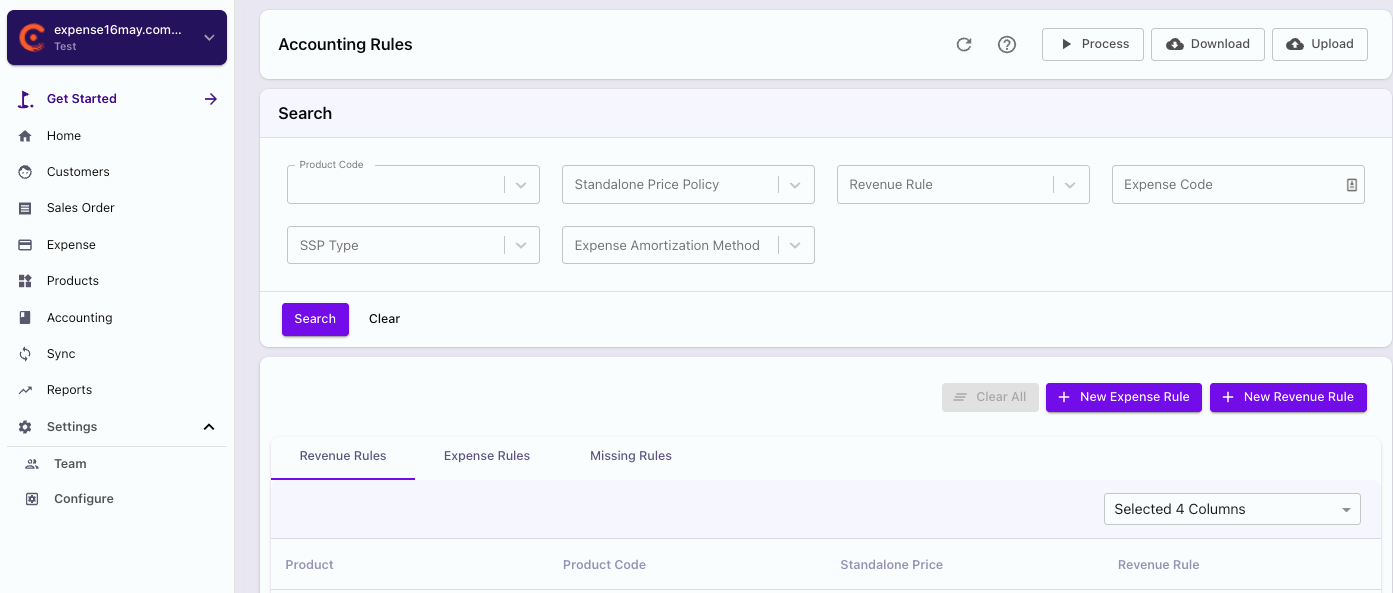Open the Configure item under Settings
The image size is (1393, 593).
pyautogui.click(x=83, y=499)
